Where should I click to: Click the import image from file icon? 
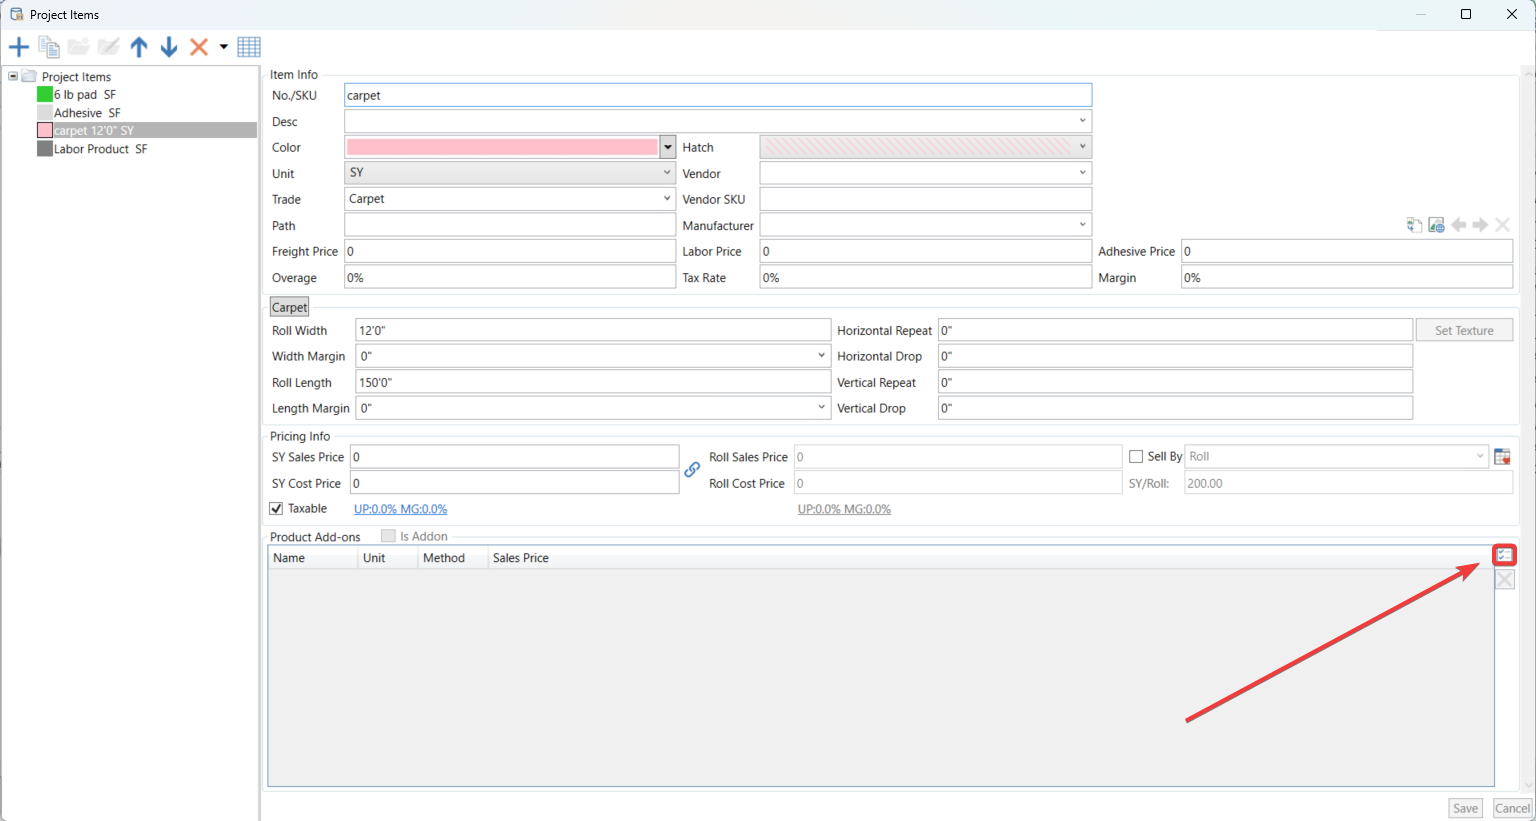point(1414,225)
